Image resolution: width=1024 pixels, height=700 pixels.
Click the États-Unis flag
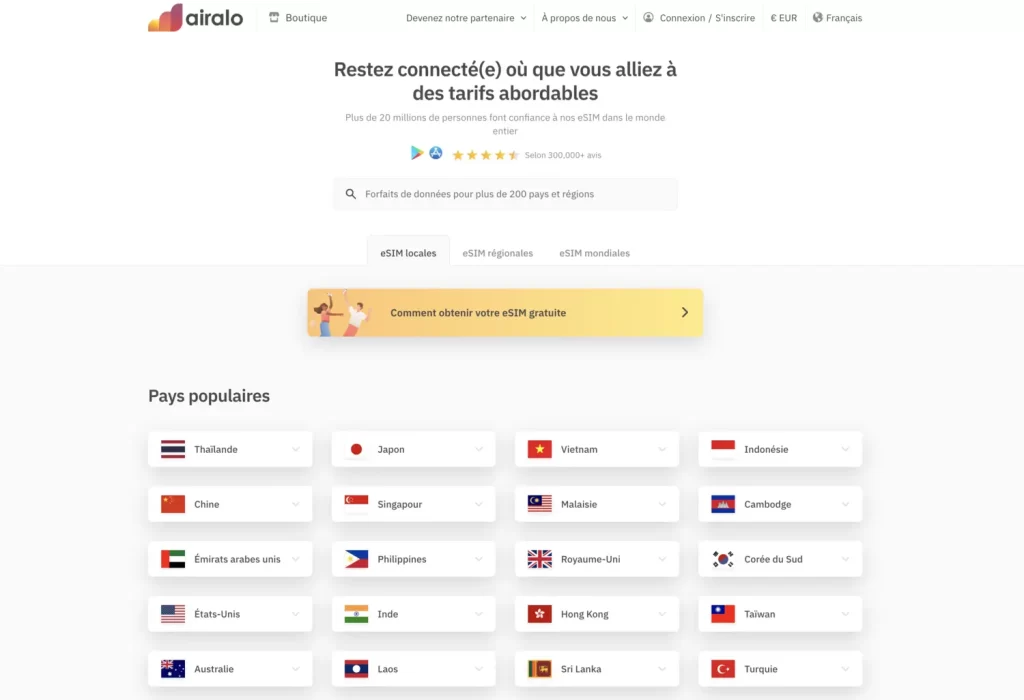point(173,614)
